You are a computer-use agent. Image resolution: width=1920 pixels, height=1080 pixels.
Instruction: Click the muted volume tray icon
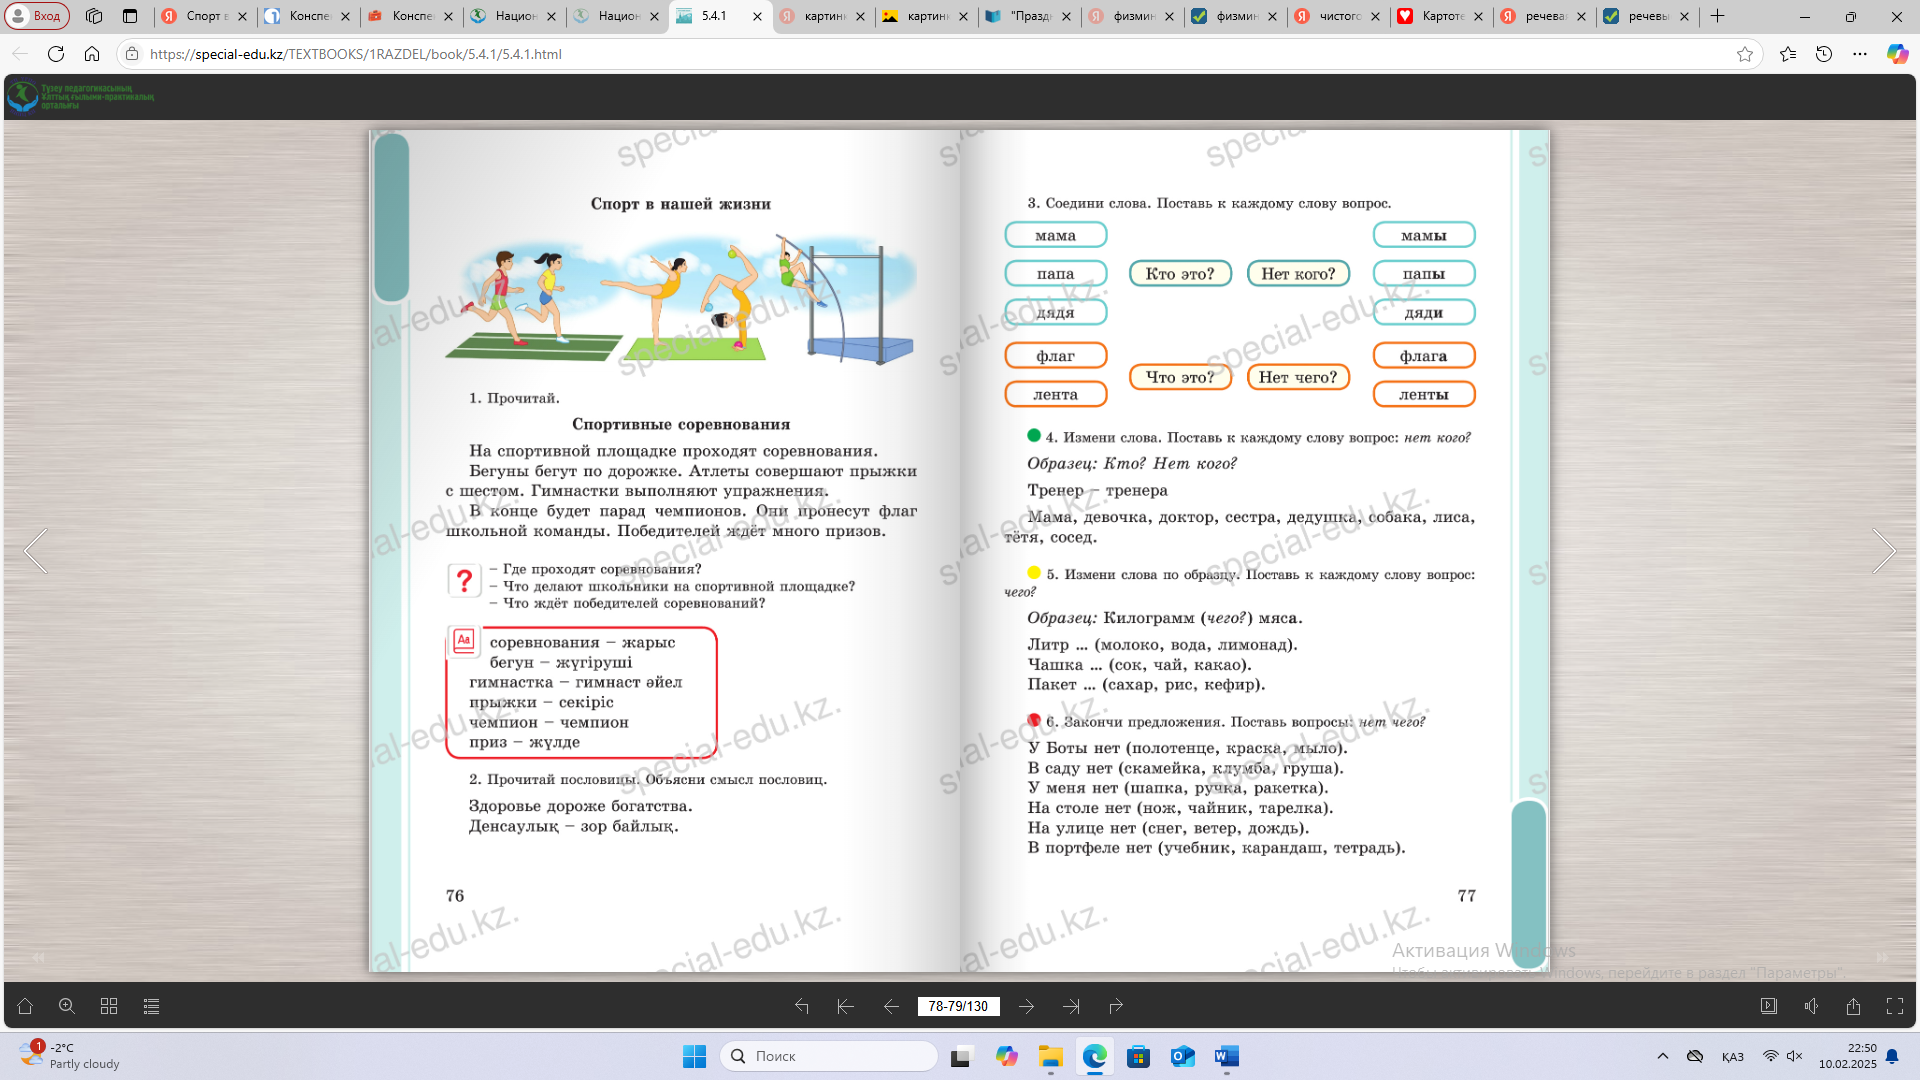tap(1795, 1056)
